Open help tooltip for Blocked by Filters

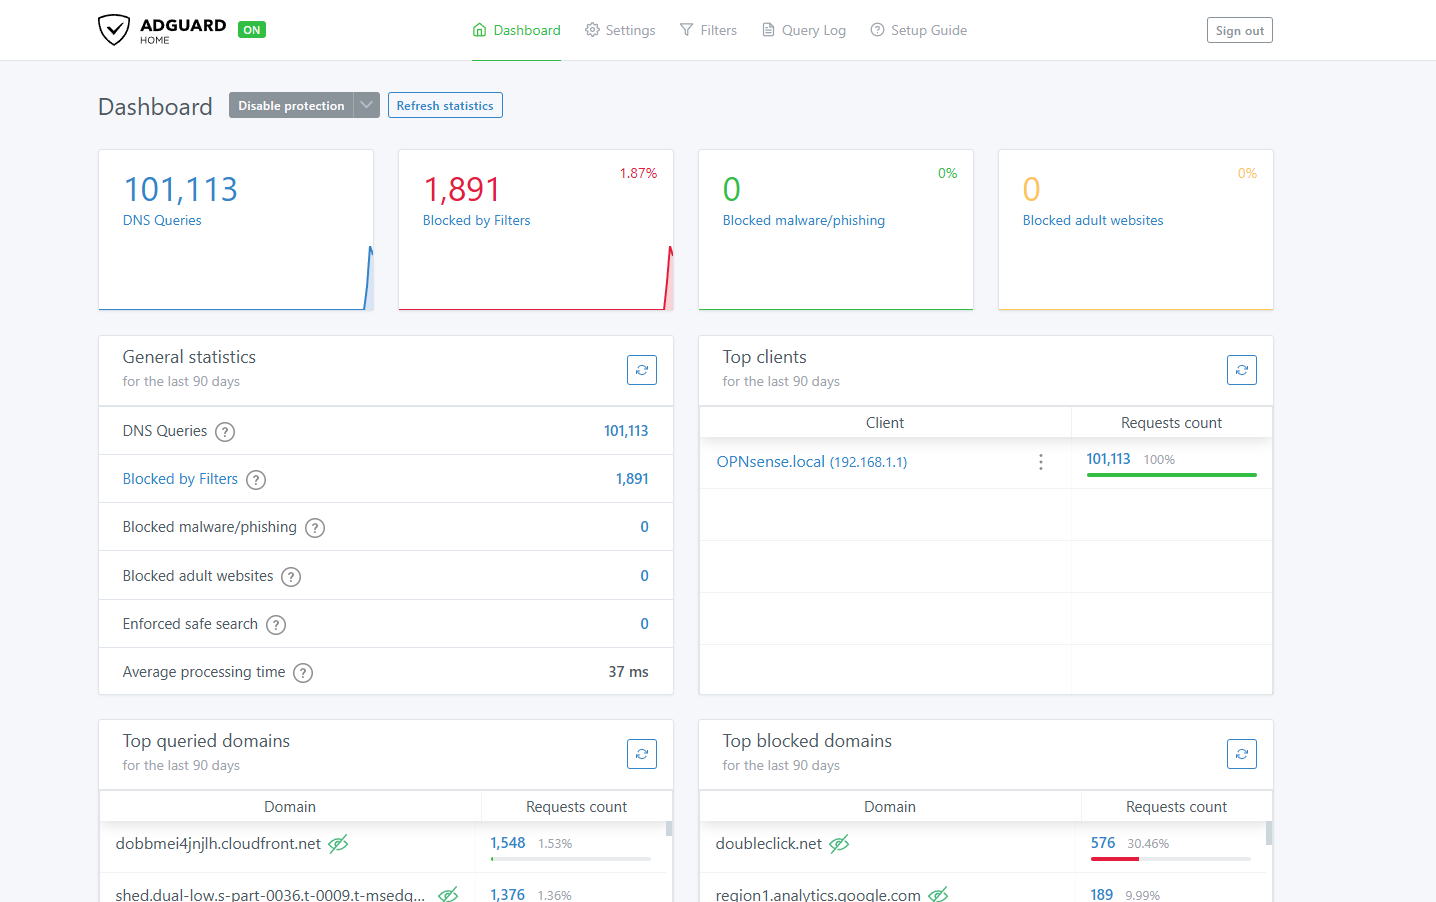256,480
